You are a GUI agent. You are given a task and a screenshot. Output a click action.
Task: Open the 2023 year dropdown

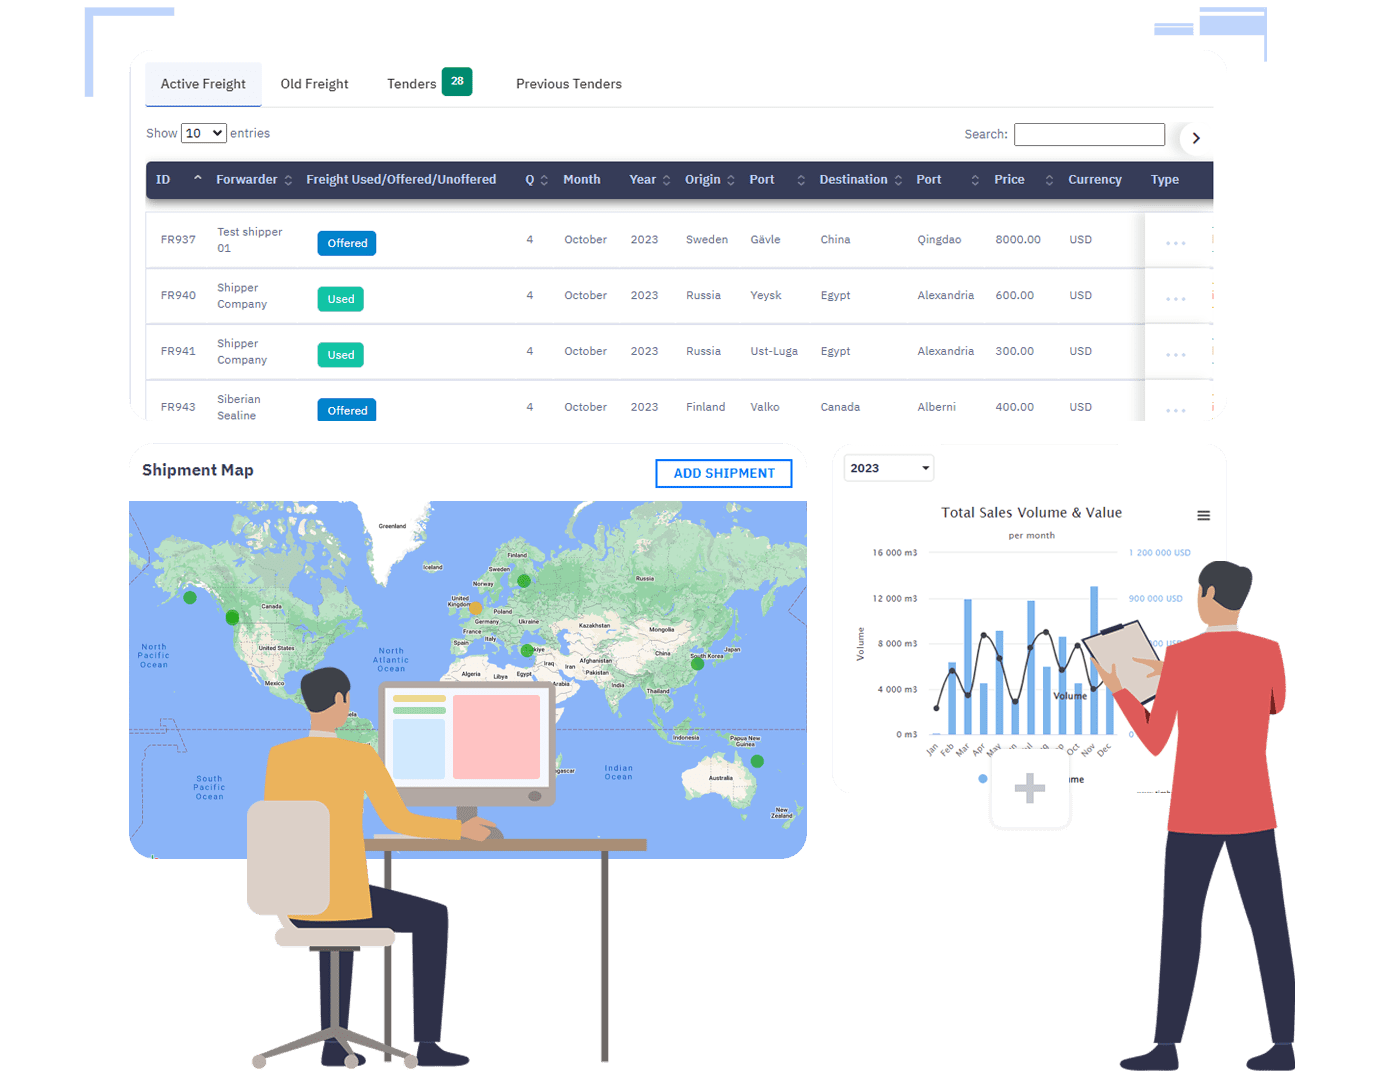[890, 468]
